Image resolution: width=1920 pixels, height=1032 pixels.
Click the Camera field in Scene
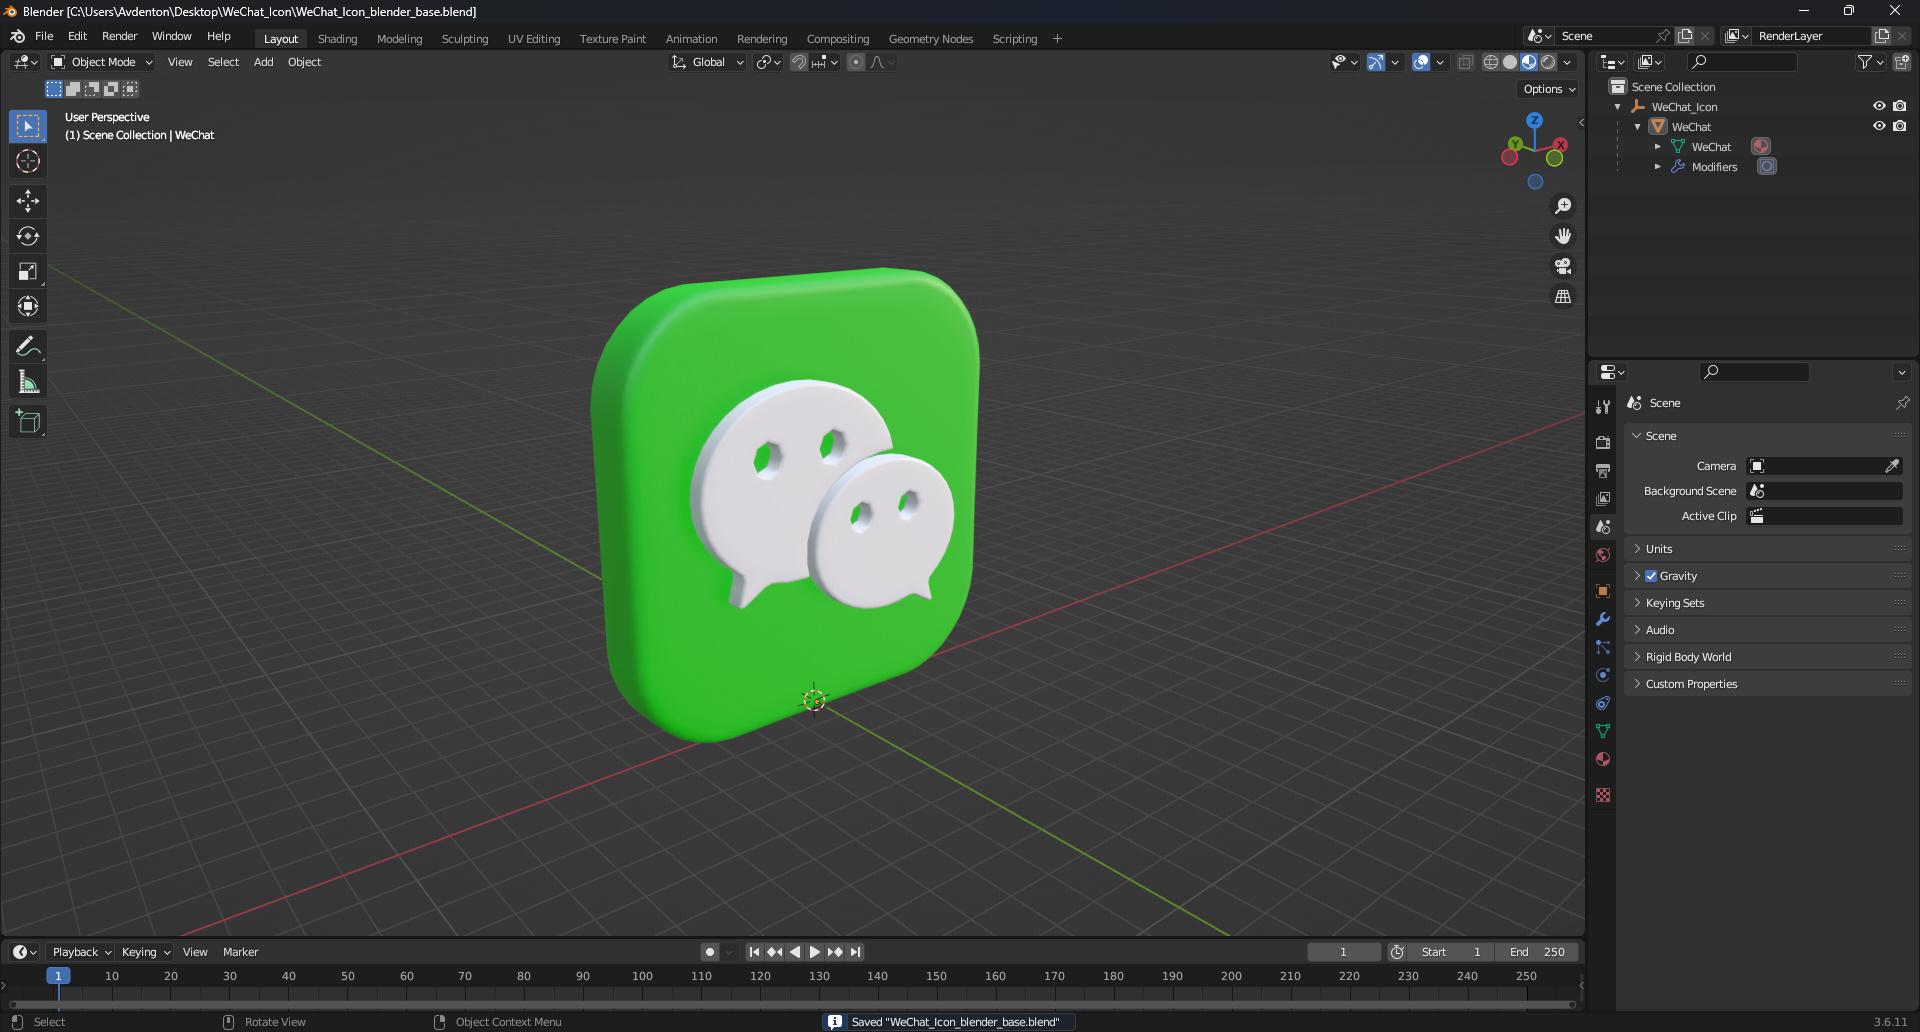(1824, 466)
